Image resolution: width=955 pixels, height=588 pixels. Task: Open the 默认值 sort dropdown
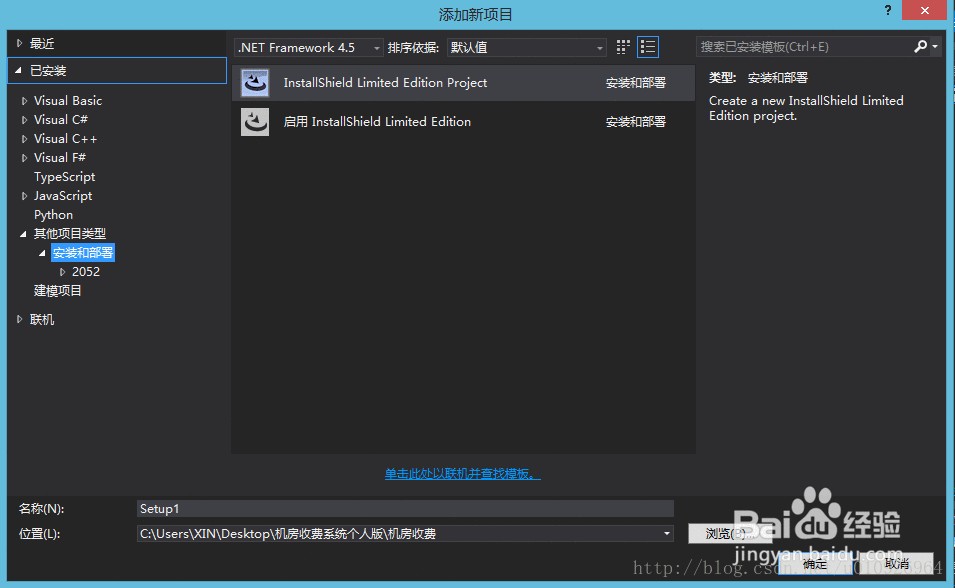pyautogui.click(x=526, y=48)
